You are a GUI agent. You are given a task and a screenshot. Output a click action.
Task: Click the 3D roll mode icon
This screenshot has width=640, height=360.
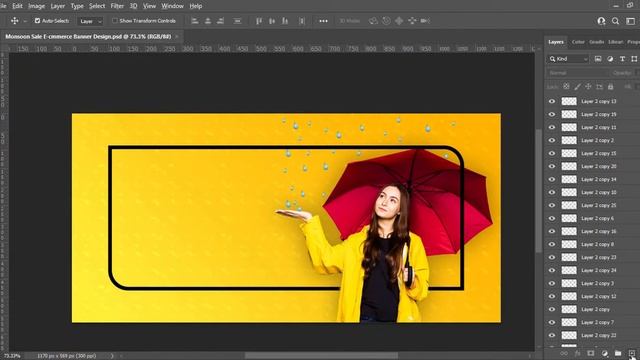pos(386,21)
